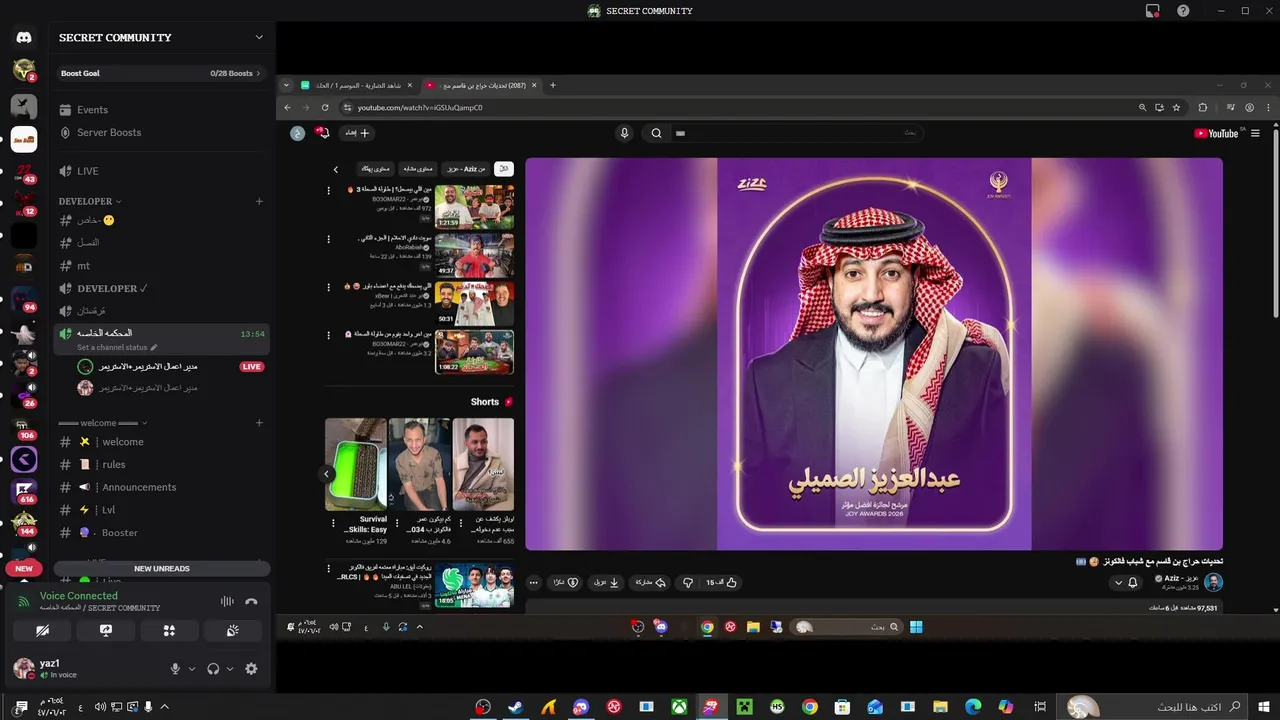Disconnect from voice with the hang-up icon
The width and height of the screenshot is (1280, 720).
point(251,601)
